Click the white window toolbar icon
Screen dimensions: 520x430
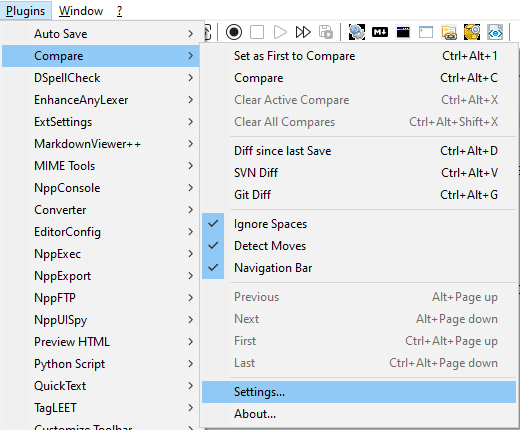426,32
